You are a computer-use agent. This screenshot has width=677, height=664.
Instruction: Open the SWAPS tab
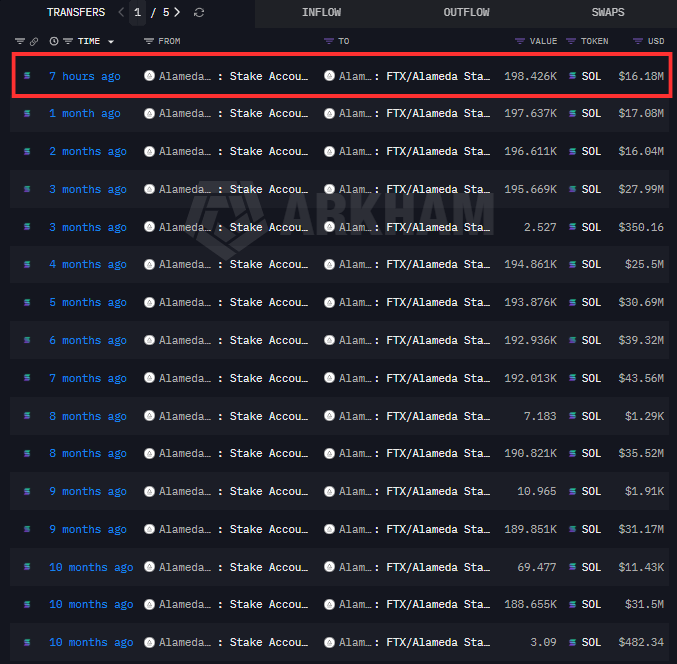608,13
